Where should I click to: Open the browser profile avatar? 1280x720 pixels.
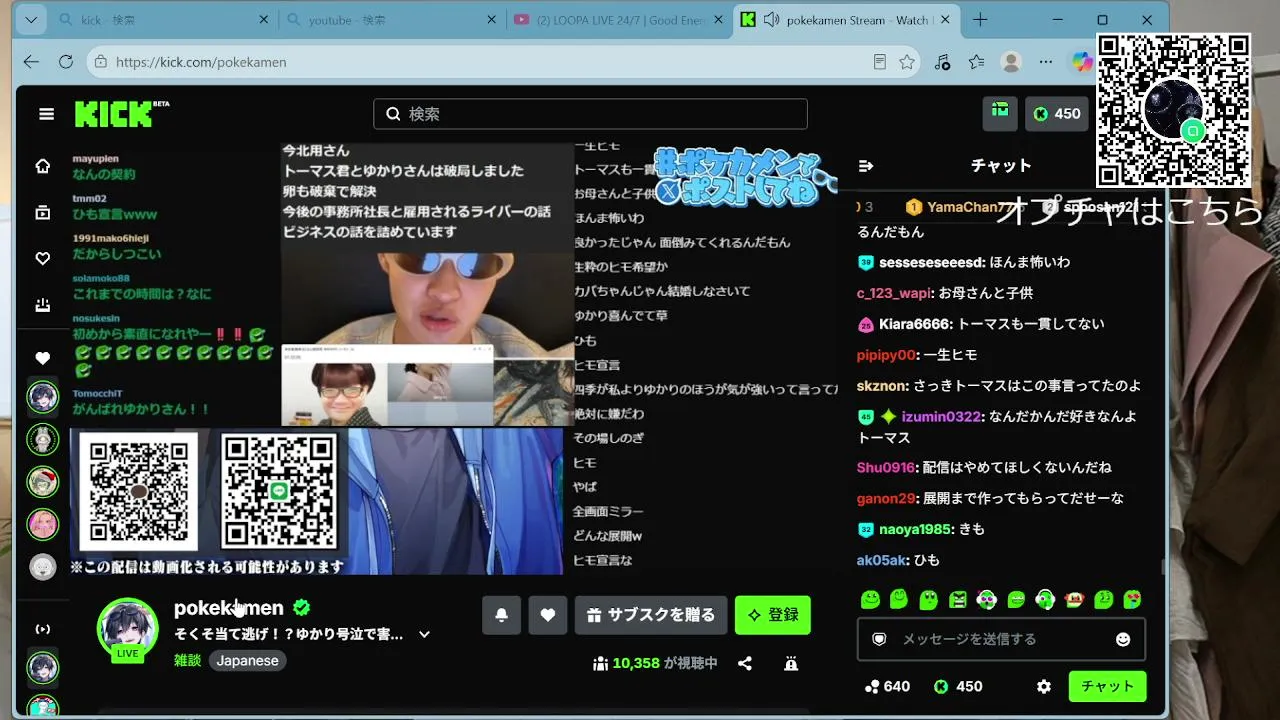tap(1011, 62)
